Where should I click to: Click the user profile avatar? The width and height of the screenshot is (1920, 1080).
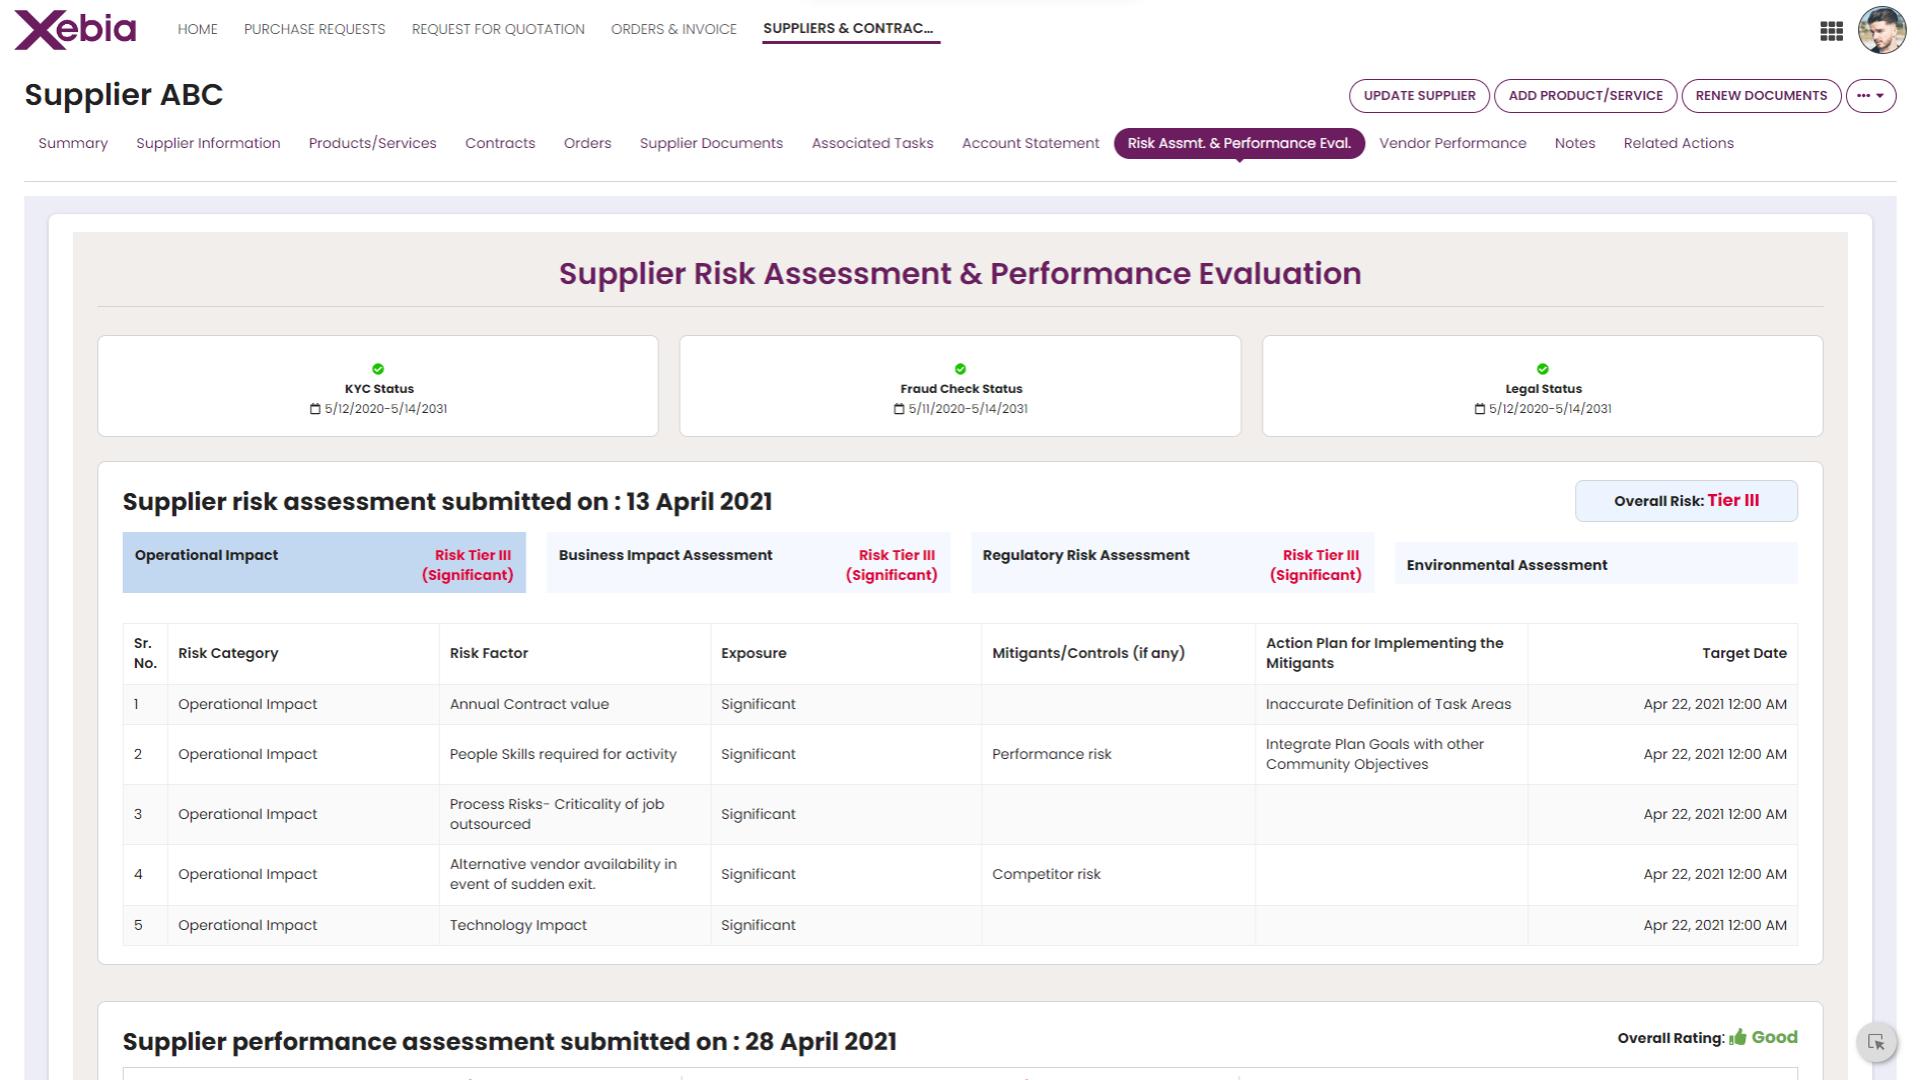[1881, 30]
